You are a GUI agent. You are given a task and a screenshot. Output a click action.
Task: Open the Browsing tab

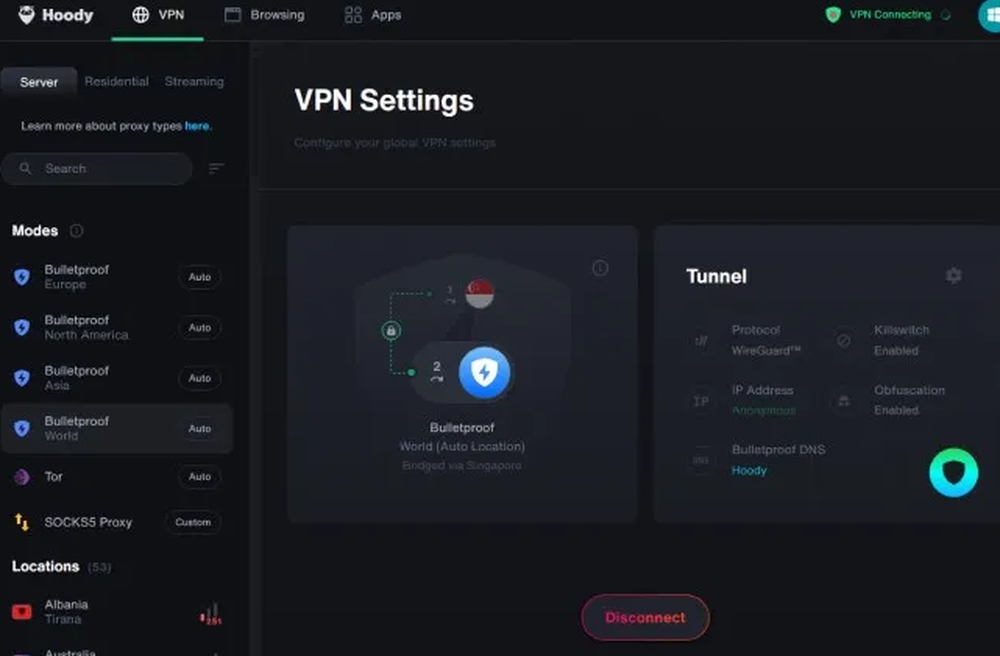(265, 15)
